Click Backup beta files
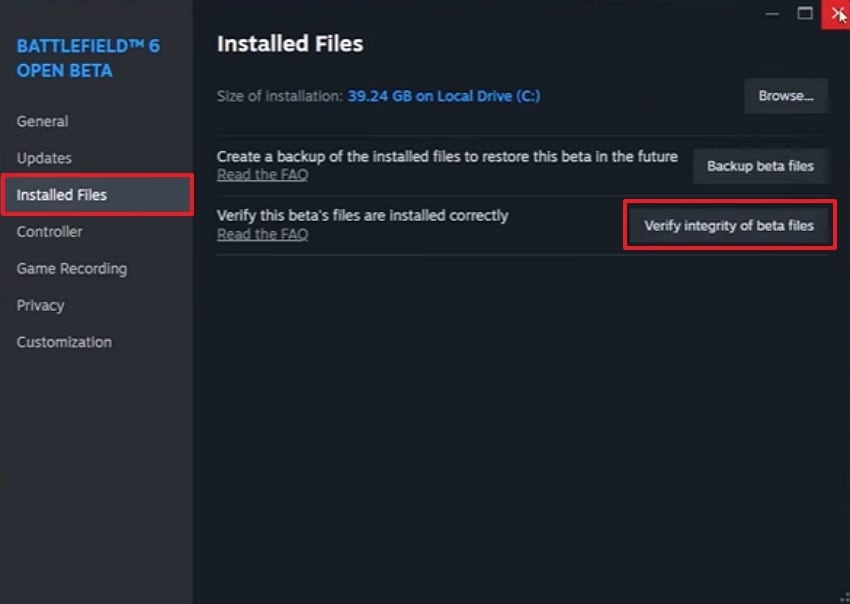 point(760,166)
